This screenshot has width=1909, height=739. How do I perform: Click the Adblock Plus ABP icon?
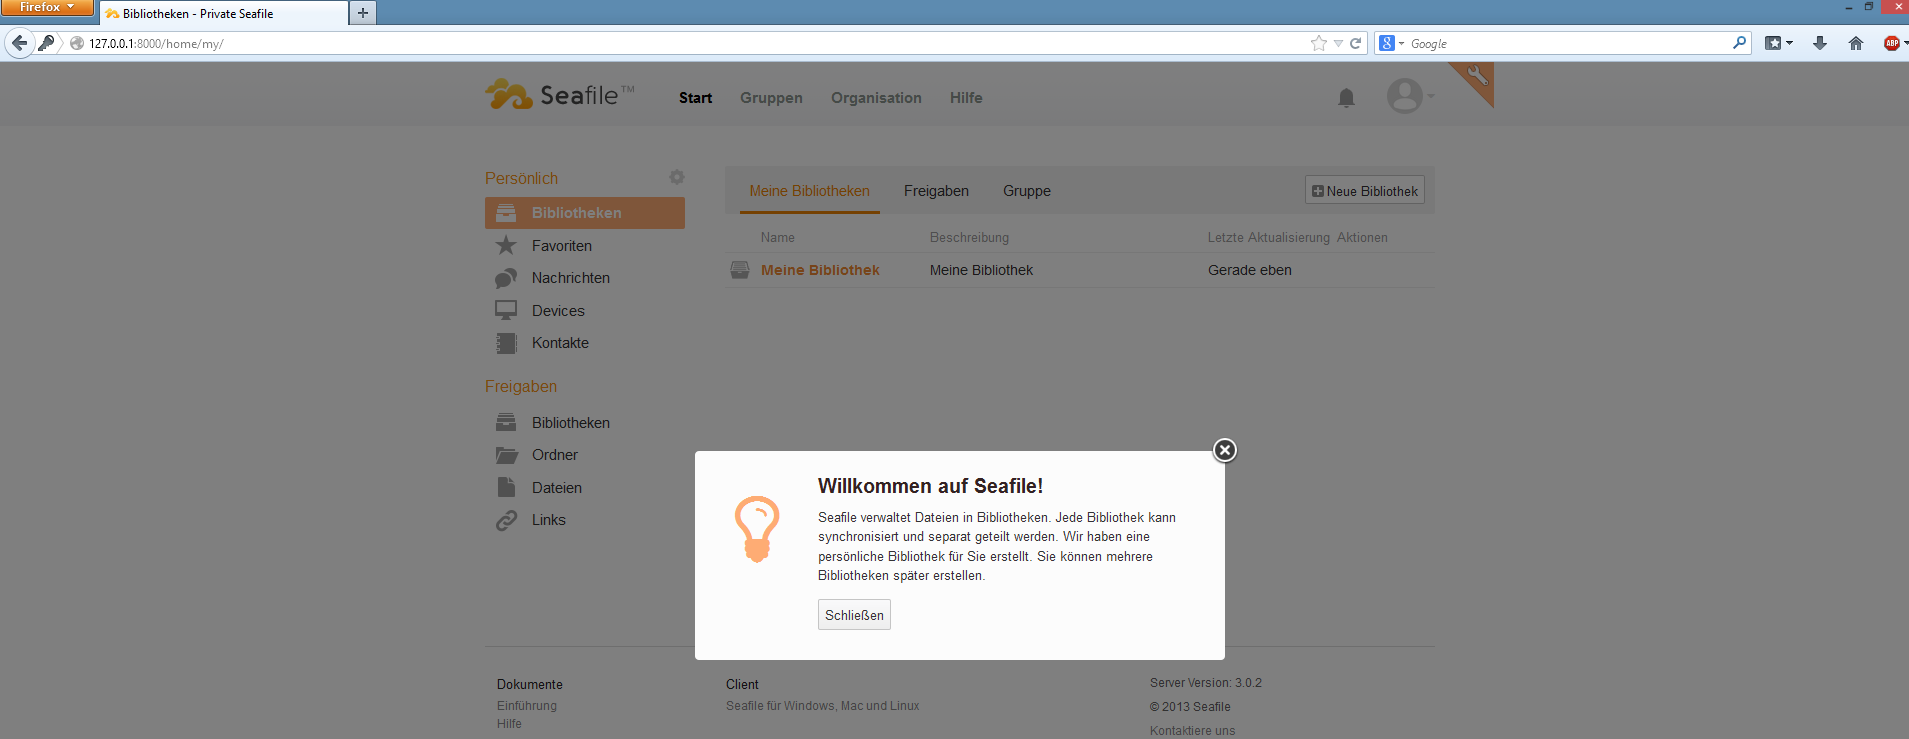[1892, 43]
